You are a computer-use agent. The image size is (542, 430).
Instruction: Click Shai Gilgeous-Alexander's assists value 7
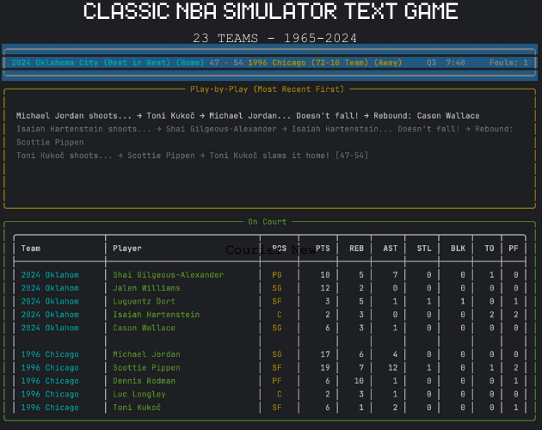pos(395,275)
